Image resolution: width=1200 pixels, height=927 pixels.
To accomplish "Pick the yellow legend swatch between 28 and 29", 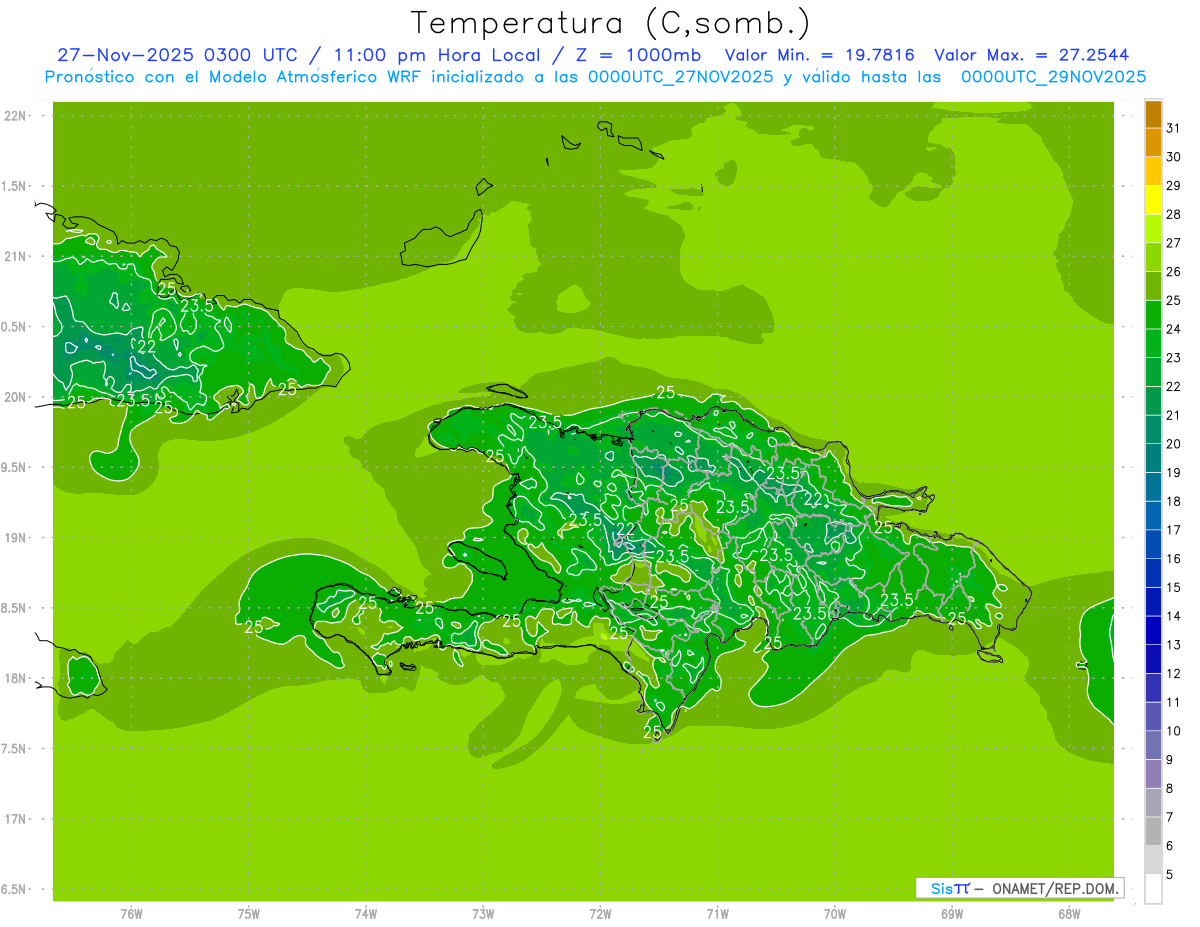I will click(1153, 200).
